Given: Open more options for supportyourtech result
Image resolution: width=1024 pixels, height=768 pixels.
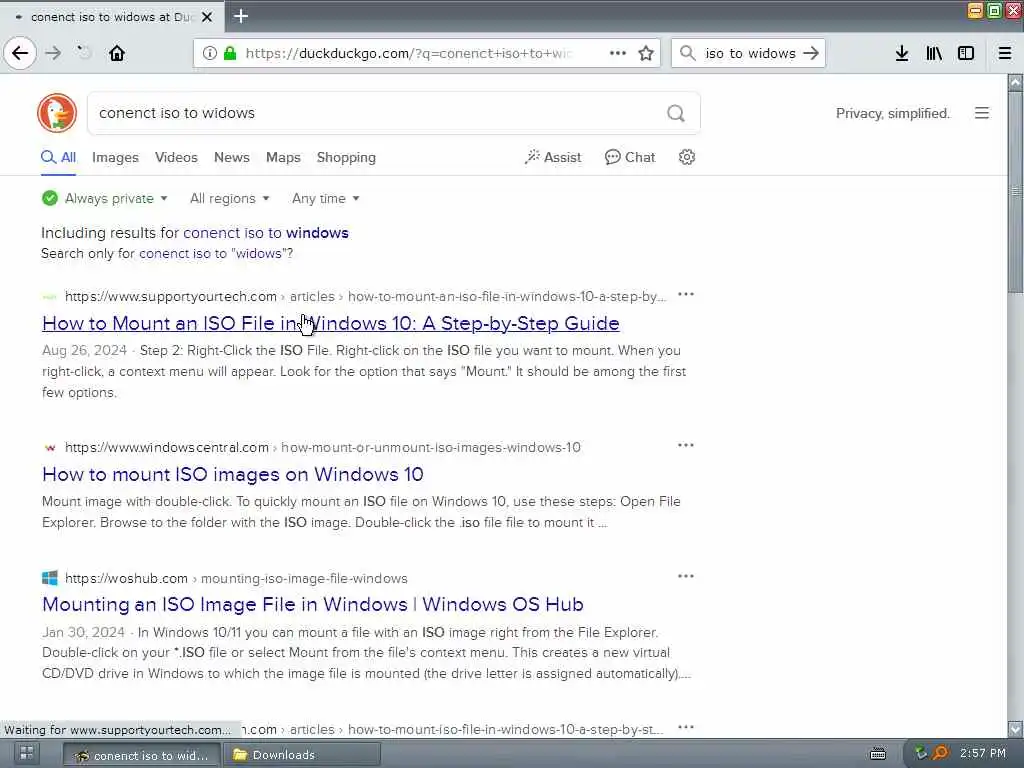Looking at the screenshot, I should pos(686,295).
